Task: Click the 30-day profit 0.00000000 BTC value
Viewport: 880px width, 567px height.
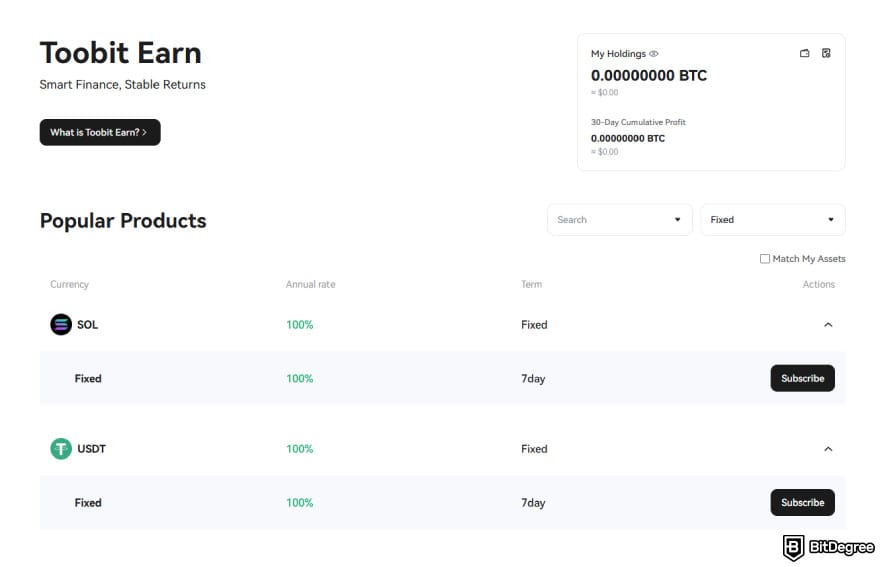Action: tap(627, 138)
